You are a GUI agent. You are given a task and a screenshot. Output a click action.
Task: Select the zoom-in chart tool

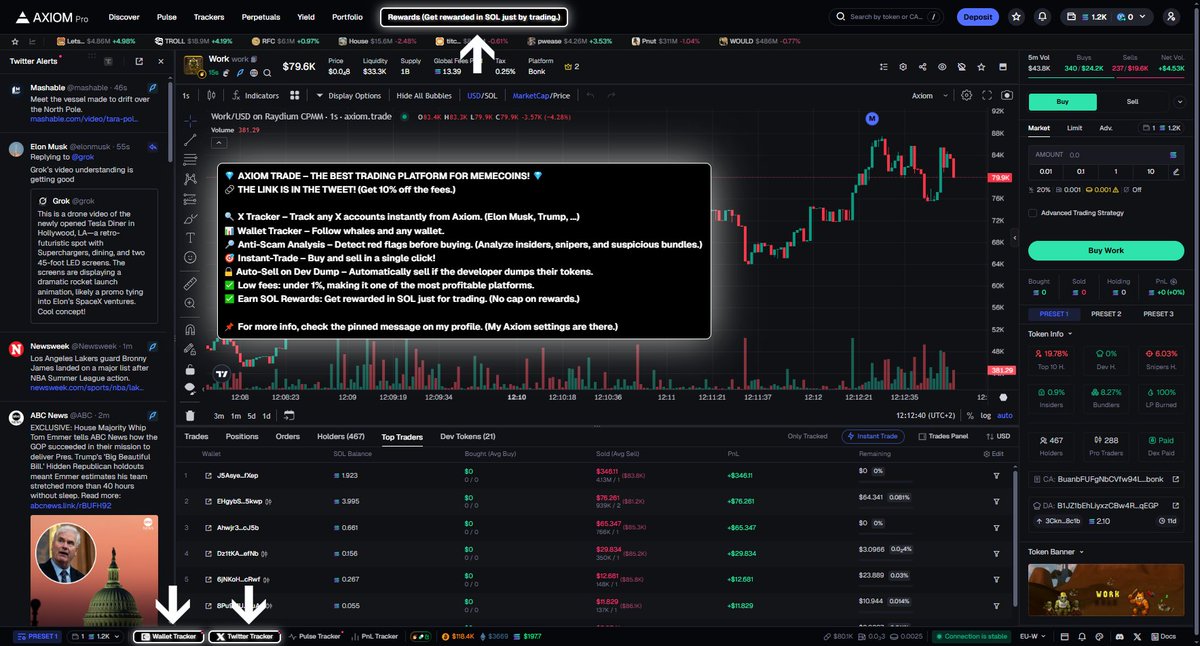click(190, 304)
